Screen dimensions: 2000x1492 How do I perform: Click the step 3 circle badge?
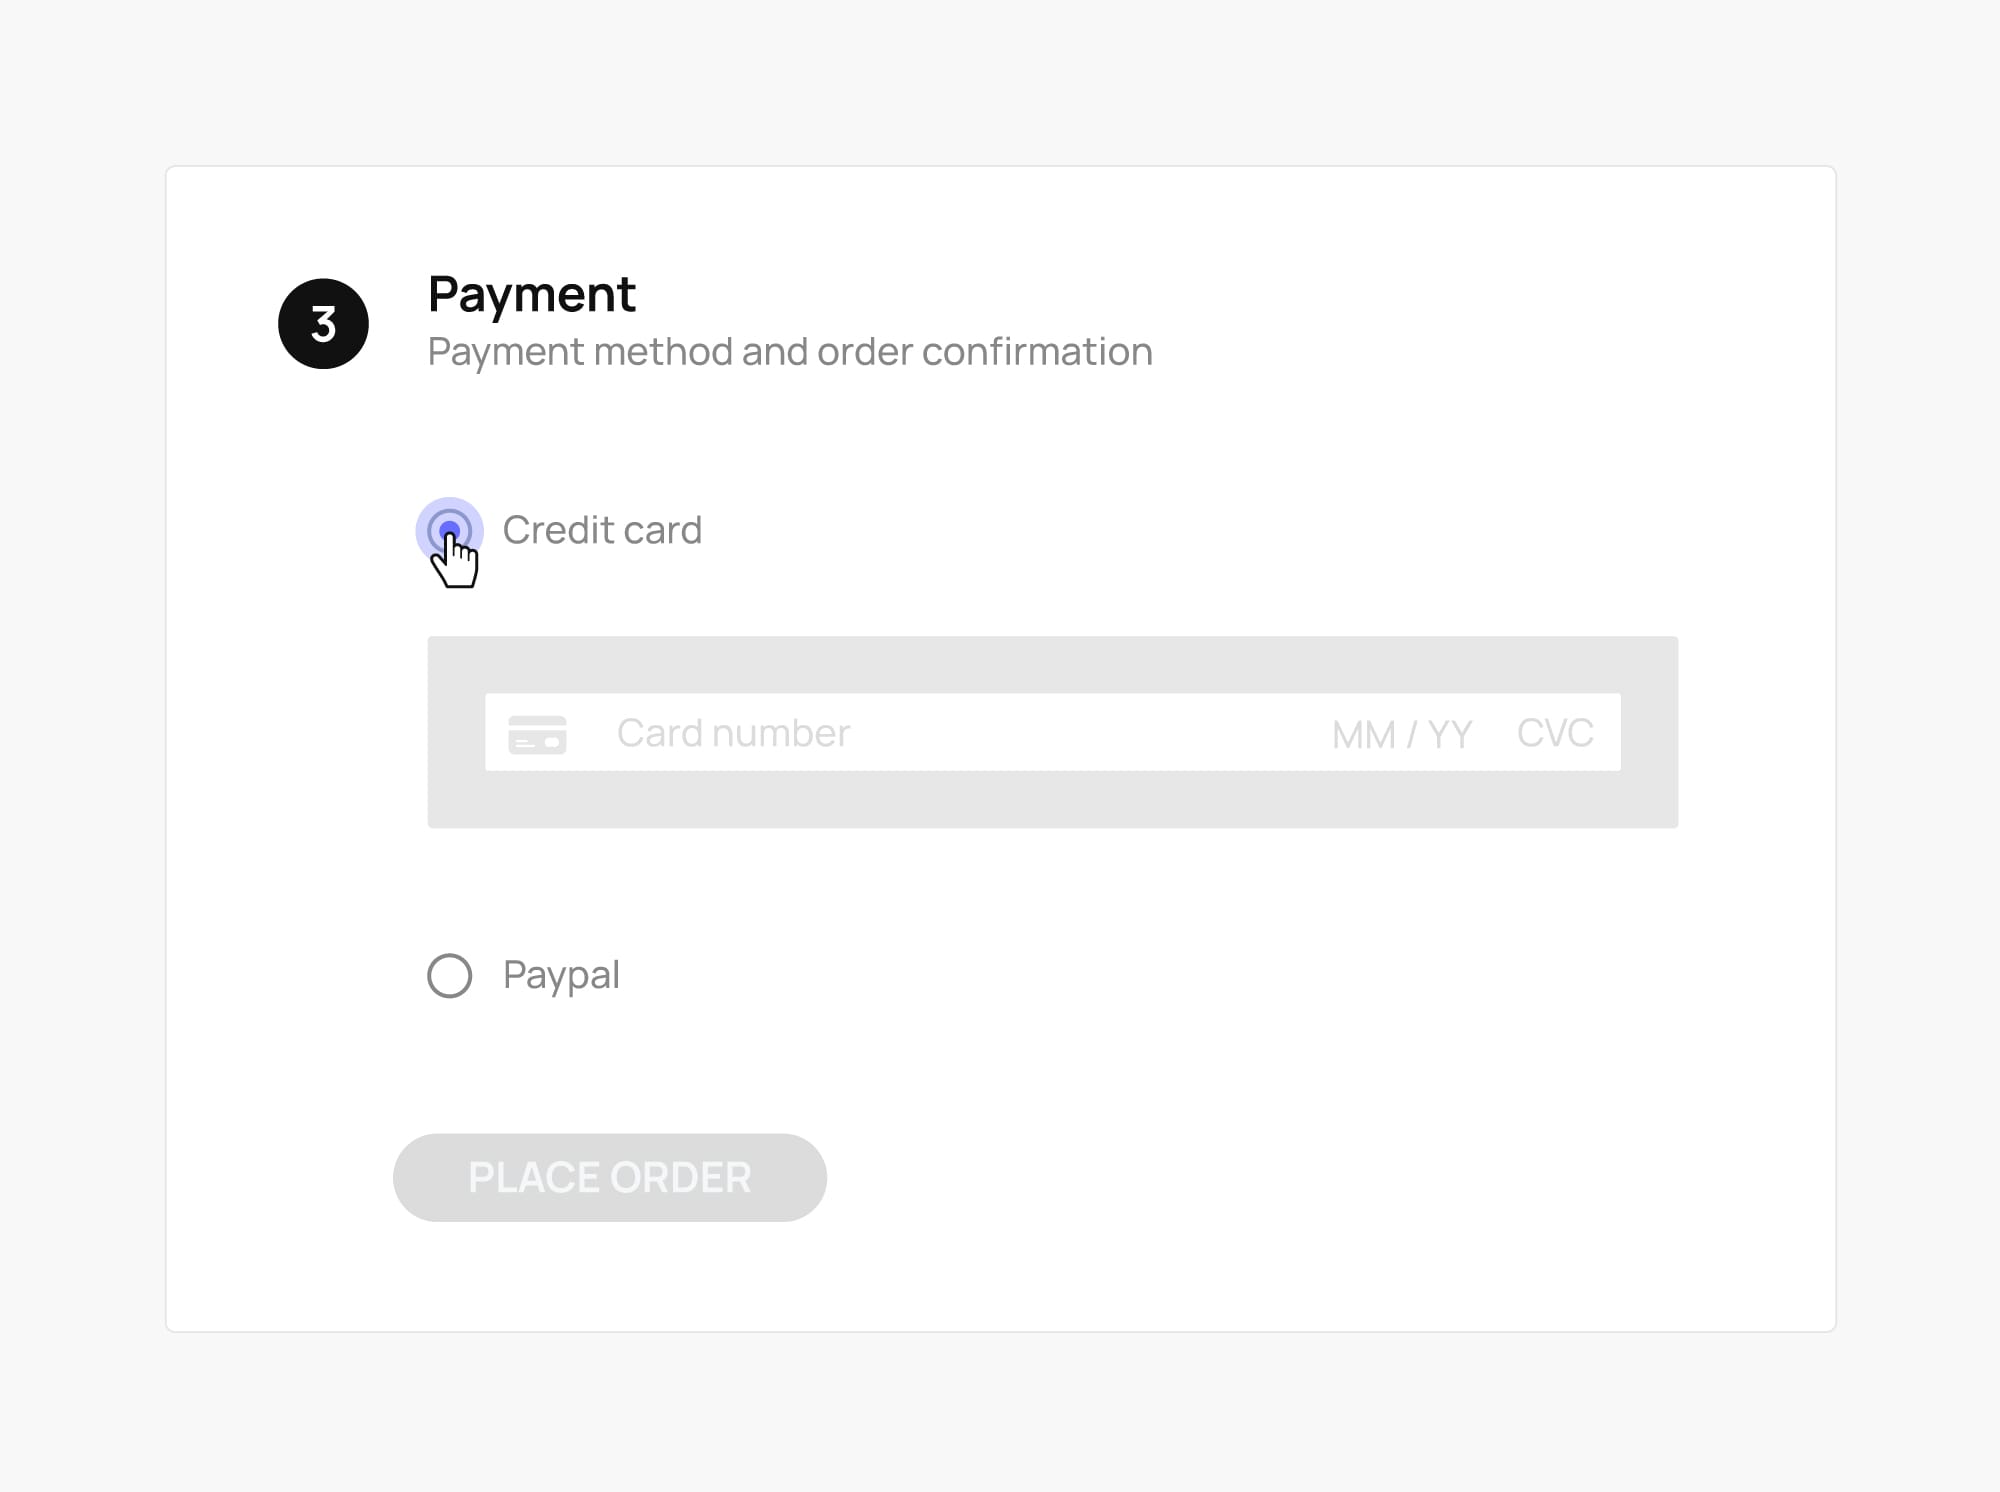pos(323,323)
